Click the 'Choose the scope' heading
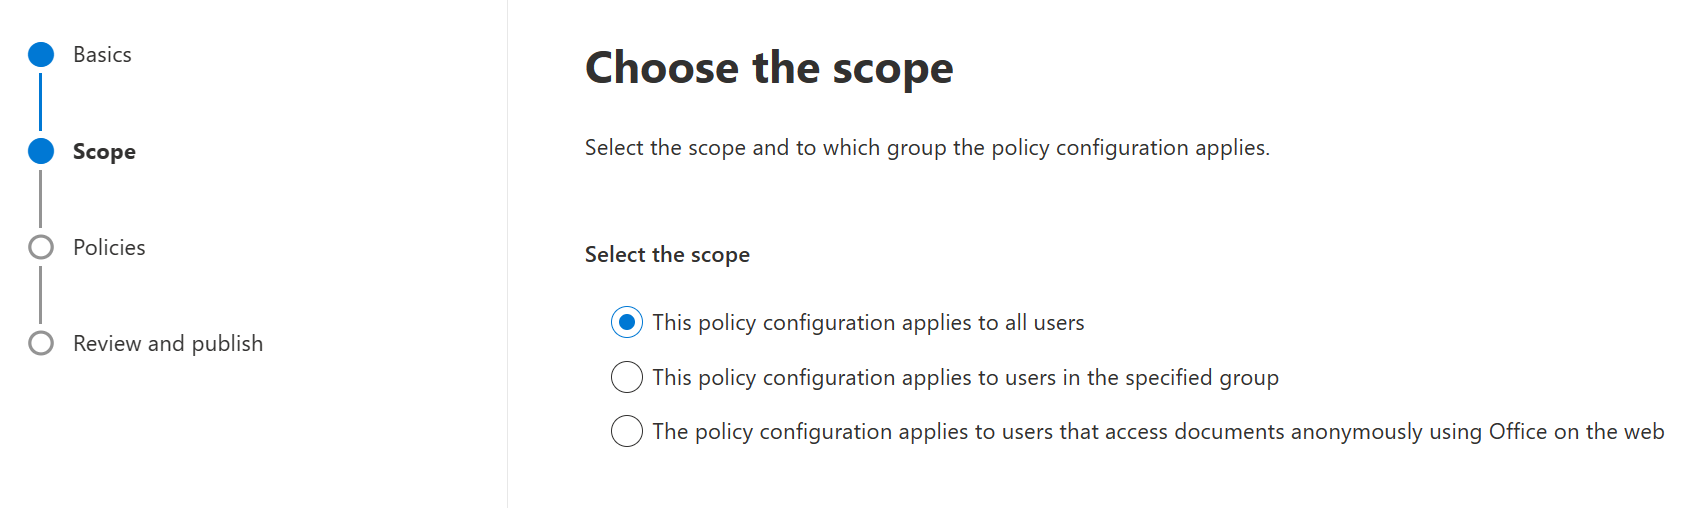1705x508 pixels. [x=769, y=68]
